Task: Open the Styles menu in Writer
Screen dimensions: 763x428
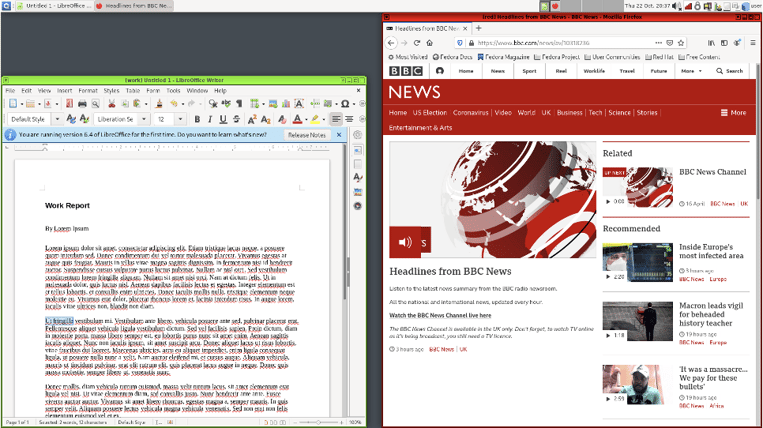Action: [x=111, y=90]
